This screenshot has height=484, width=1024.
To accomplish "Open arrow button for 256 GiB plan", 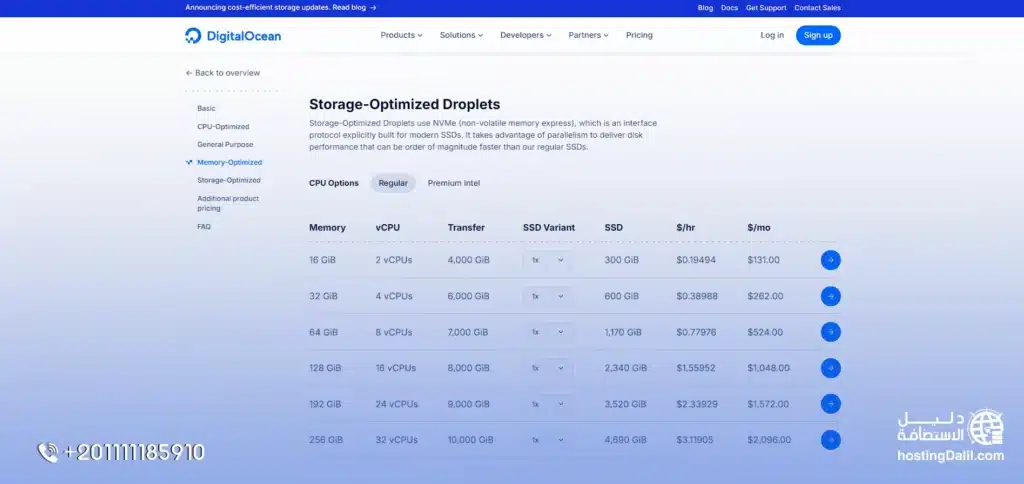I will (830, 440).
